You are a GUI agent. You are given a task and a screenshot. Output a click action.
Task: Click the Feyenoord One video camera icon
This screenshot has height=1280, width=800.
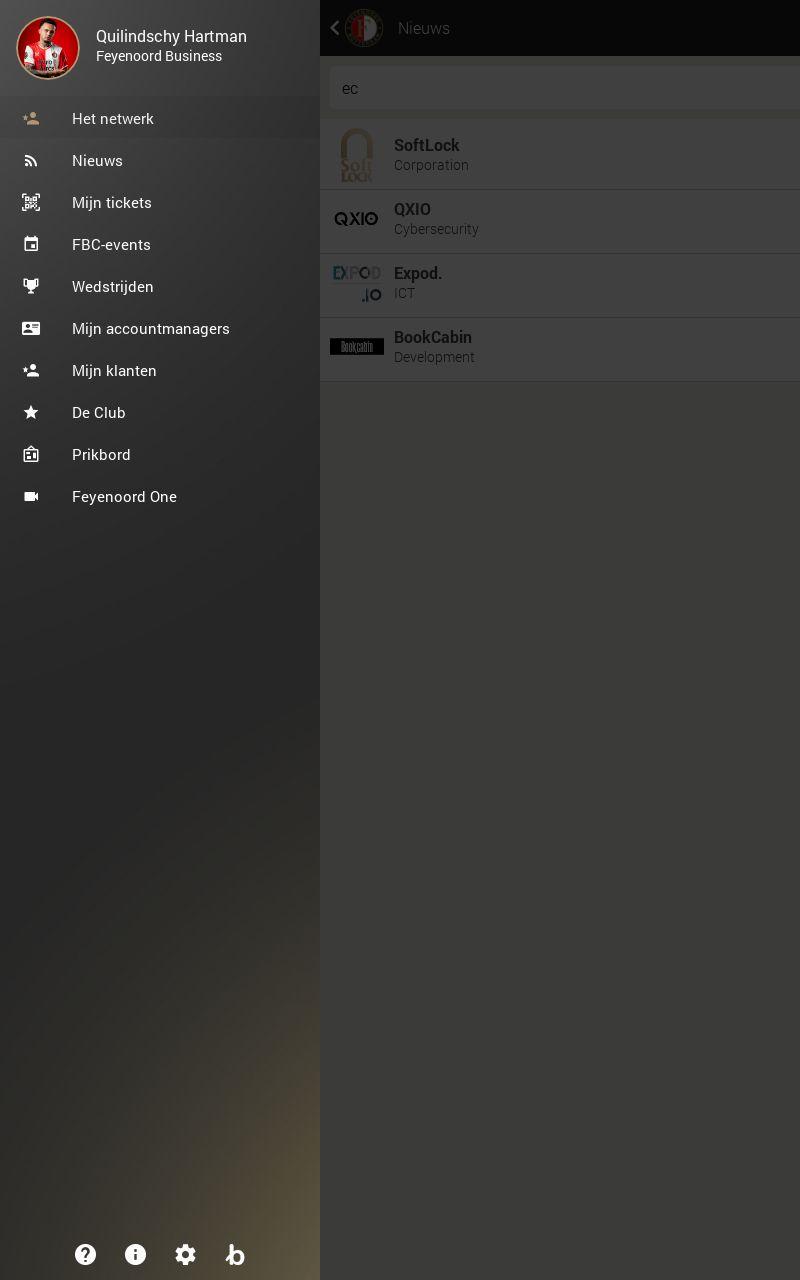click(x=31, y=497)
